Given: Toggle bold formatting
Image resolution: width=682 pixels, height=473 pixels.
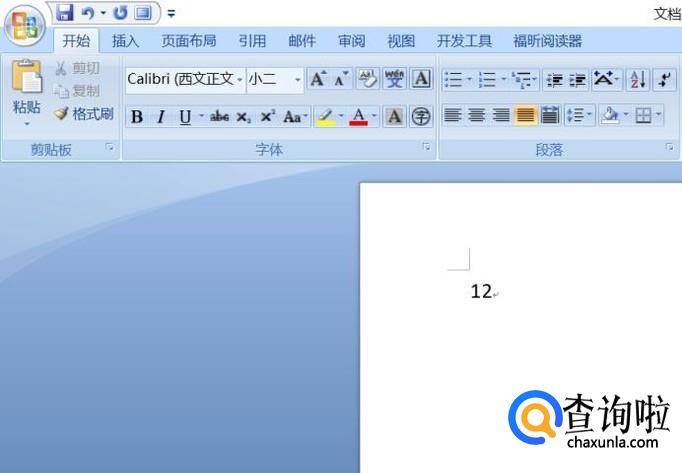Looking at the screenshot, I should coord(137,117).
